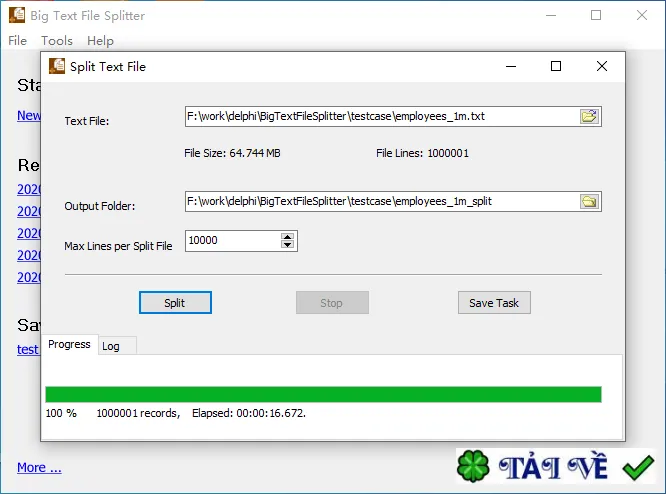Open the Help menu
Screen dimensions: 666x494
point(100,41)
